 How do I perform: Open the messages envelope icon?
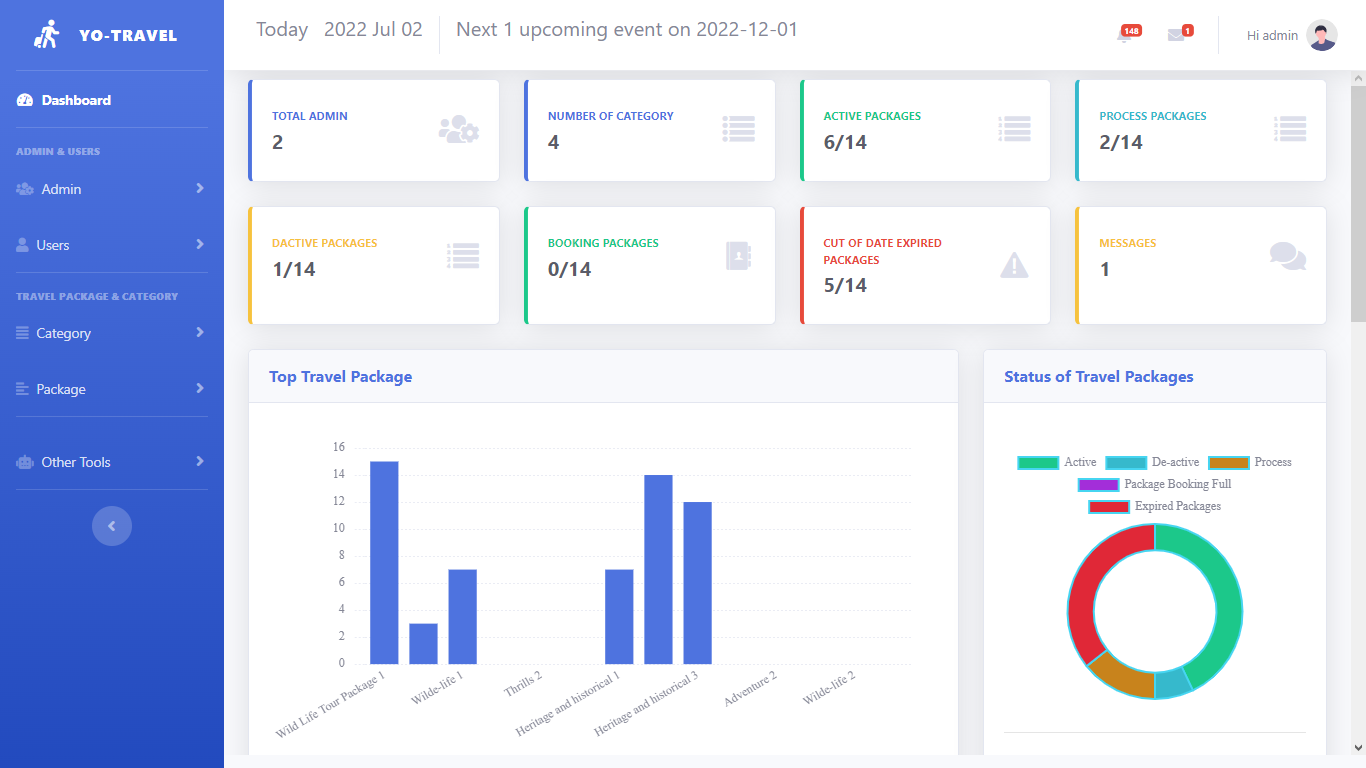1177,33
